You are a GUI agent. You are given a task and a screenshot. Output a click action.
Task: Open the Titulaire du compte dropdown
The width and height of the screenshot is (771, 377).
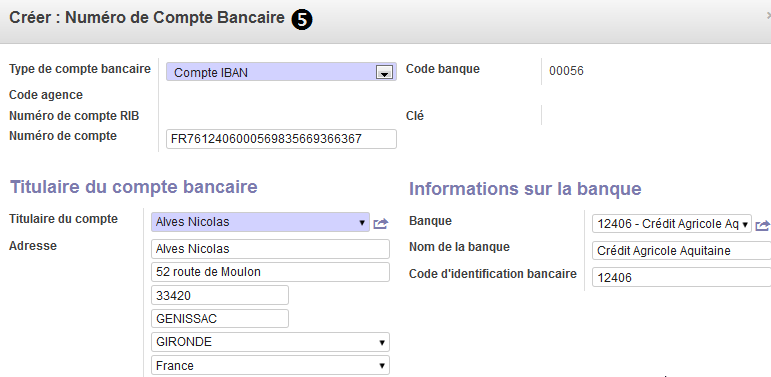tap(261, 222)
